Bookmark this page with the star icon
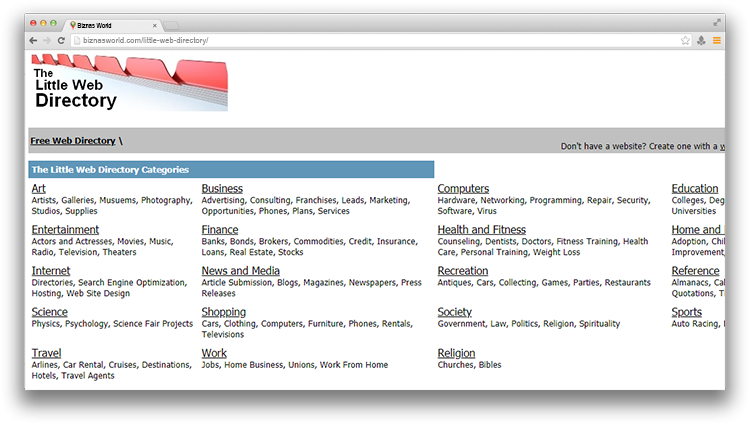This screenshot has width=750, height=425. [x=685, y=40]
